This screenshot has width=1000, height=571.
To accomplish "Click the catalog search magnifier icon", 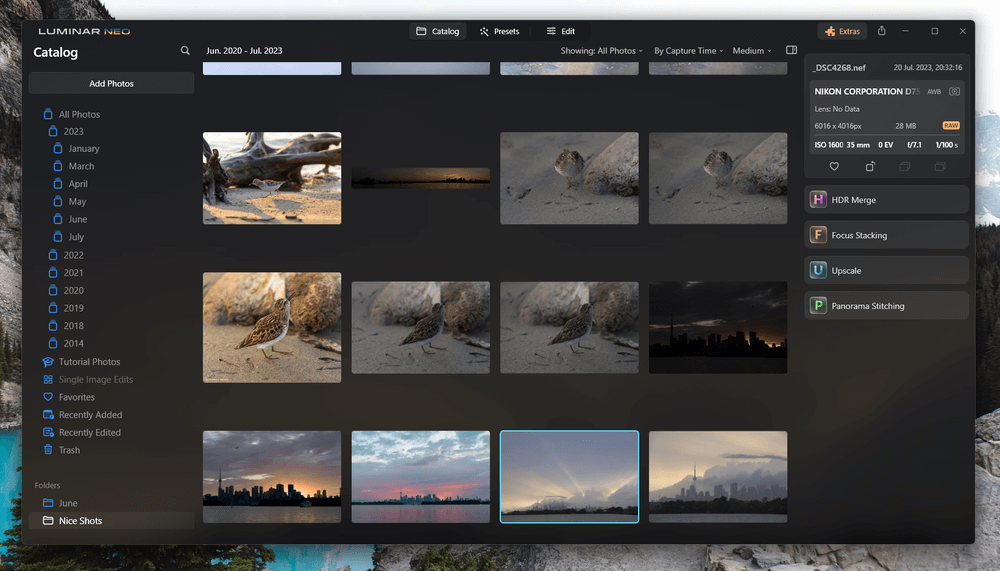I will pyautogui.click(x=185, y=51).
